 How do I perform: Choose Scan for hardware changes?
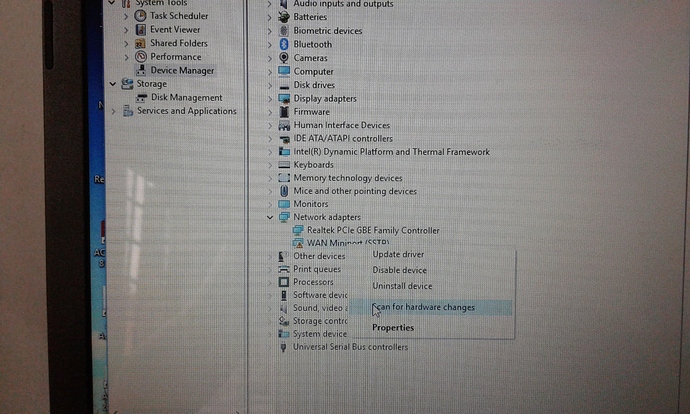(431, 307)
